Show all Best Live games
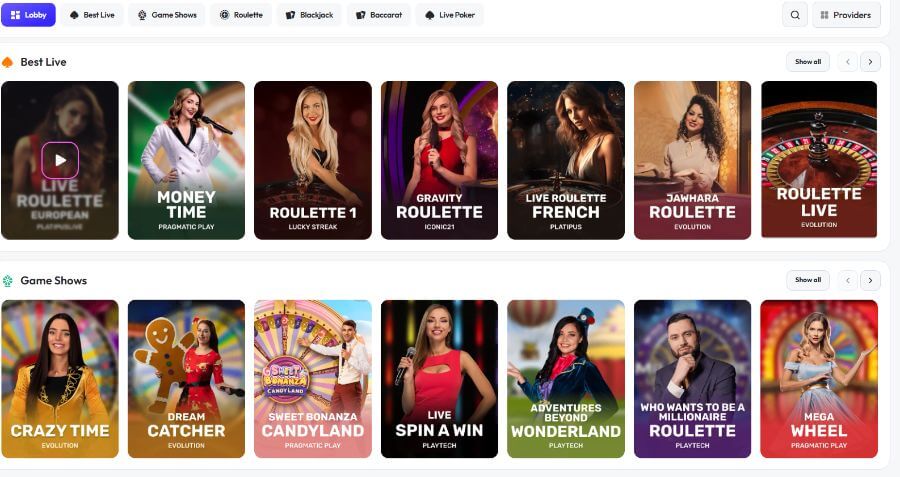The height and width of the screenshot is (477, 900). pos(808,61)
